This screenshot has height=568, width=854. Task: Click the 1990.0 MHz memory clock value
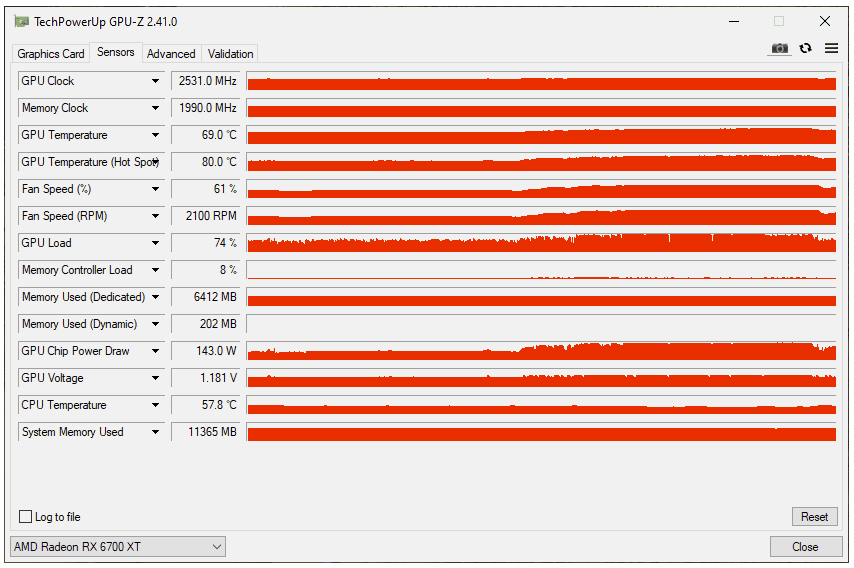tap(206, 108)
